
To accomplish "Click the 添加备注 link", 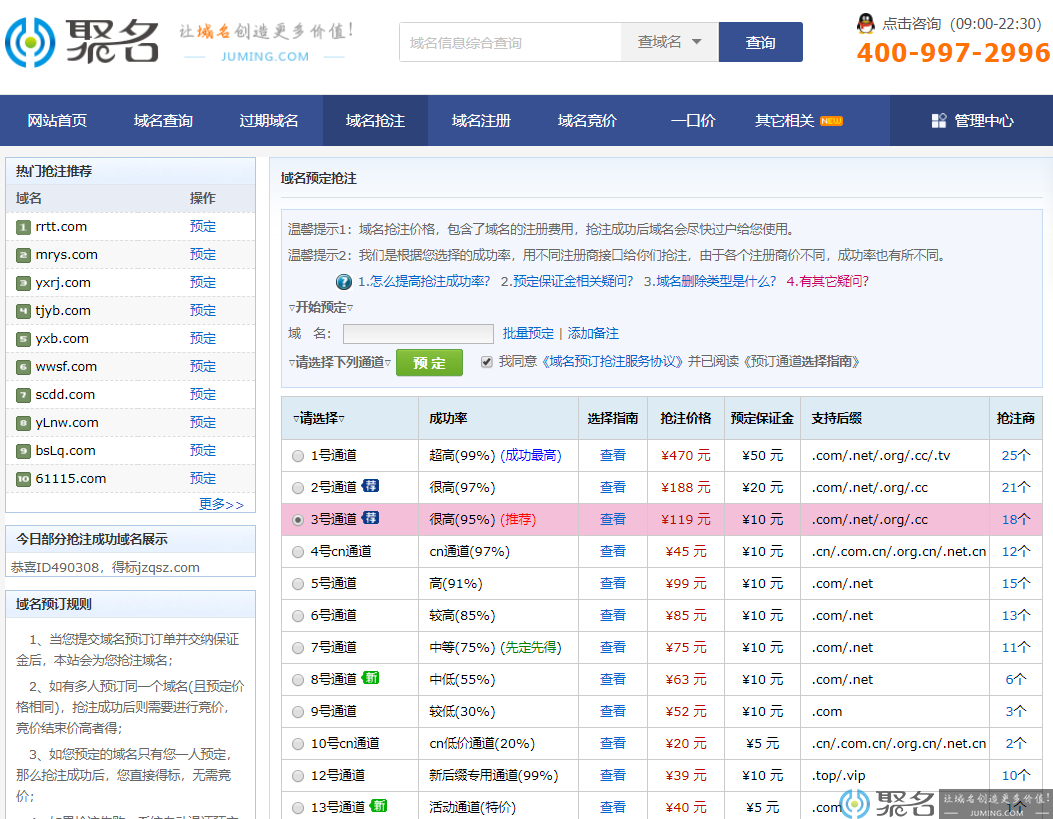I will [x=593, y=334].
